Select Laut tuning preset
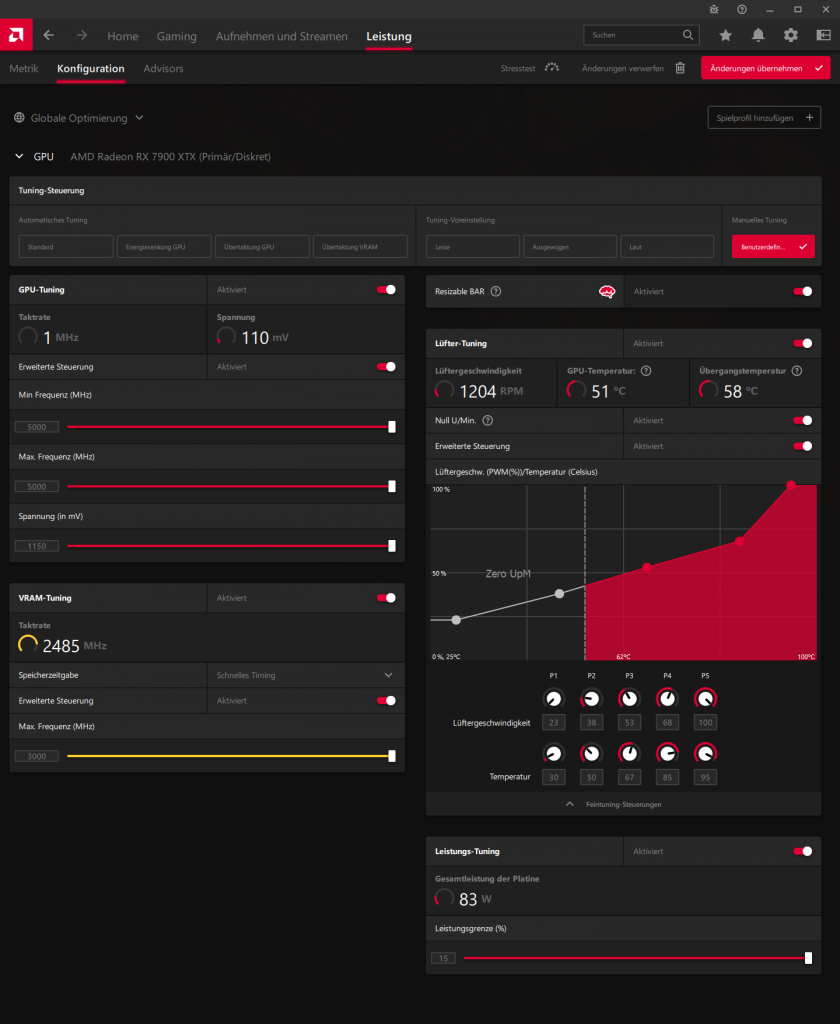The width and height of the screenshot is (840, 1024). [x=667, y=247]
